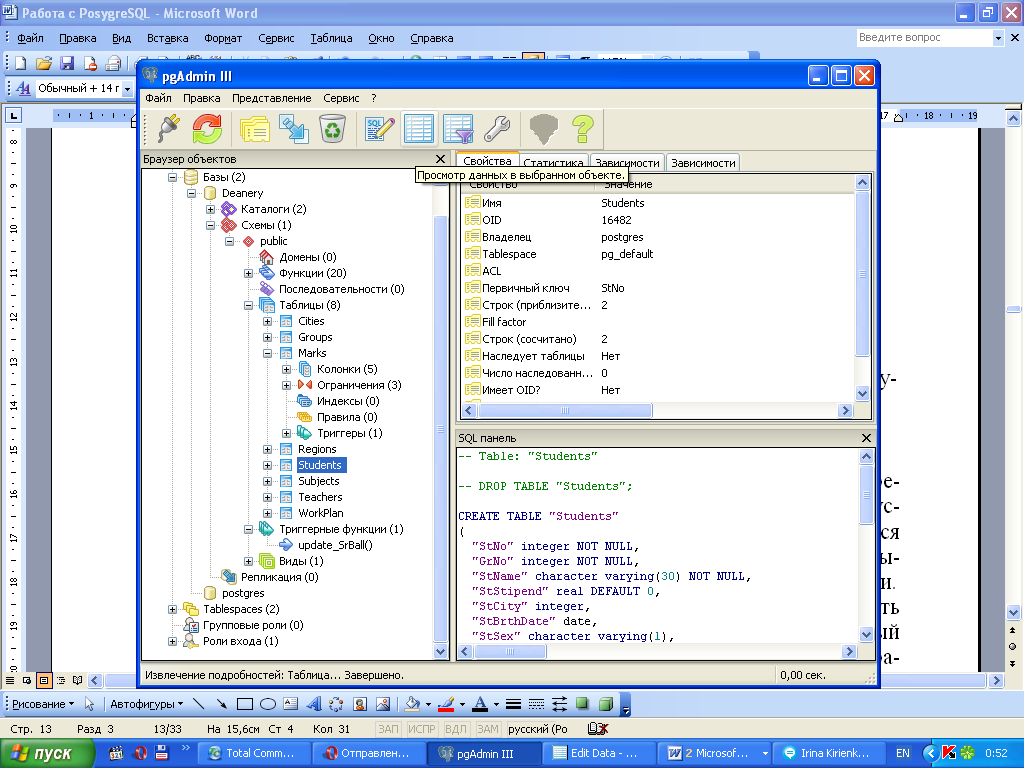Viewport: 1024px width, 768px height.
Task: Open filtered data view icon
Action: 458,128
